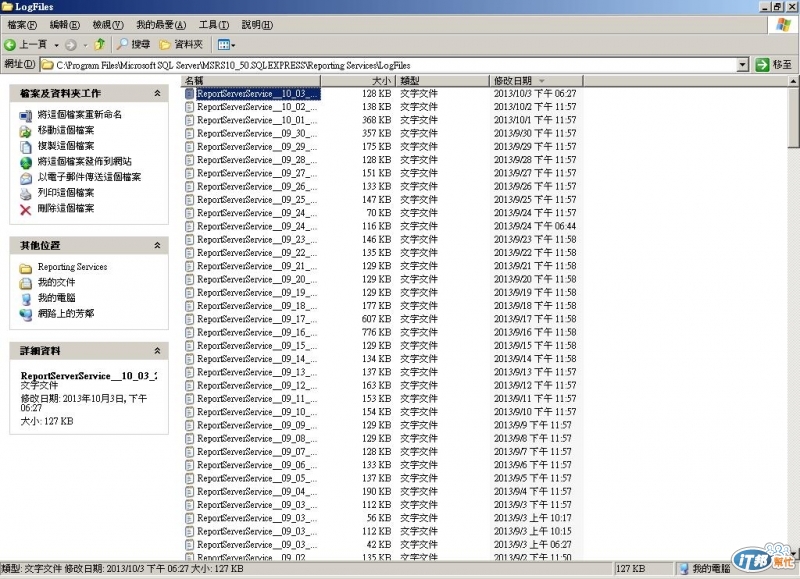800x579 pixels.
Task: Open Reporting Services folder link
Action: pyautogui.click(x=72, y=267)
